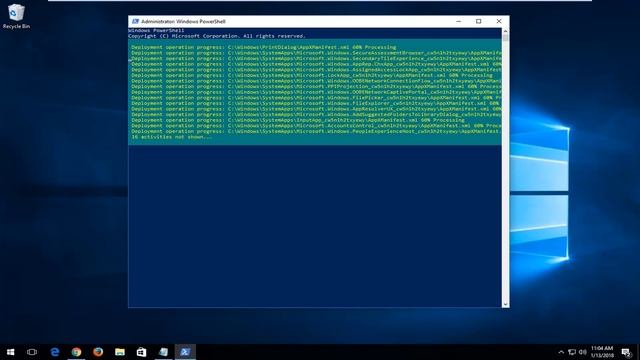Click the PeopleExperienceHost progress line
Screen dimensions: 640x360
[316, 131]
